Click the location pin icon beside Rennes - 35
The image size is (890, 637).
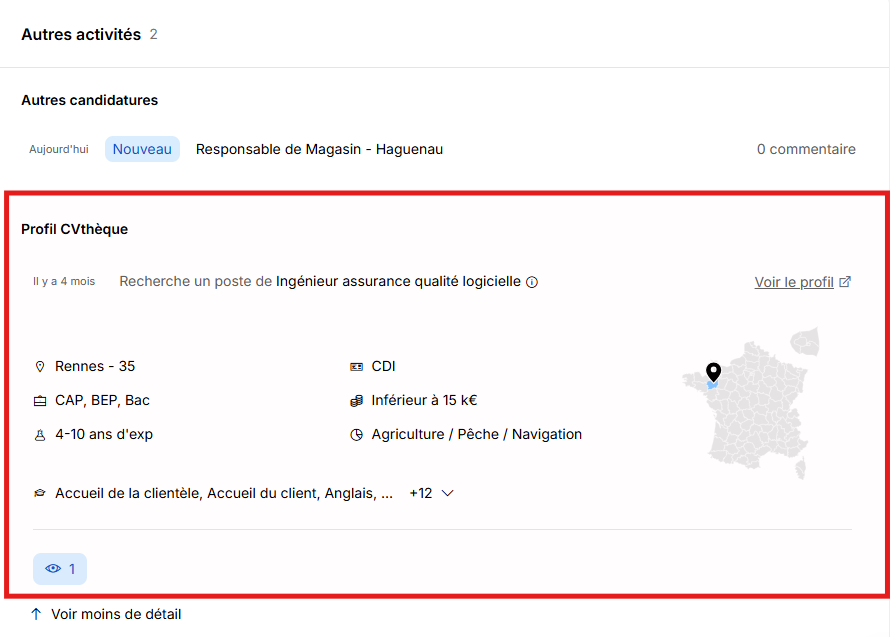(x=40, y=367)
